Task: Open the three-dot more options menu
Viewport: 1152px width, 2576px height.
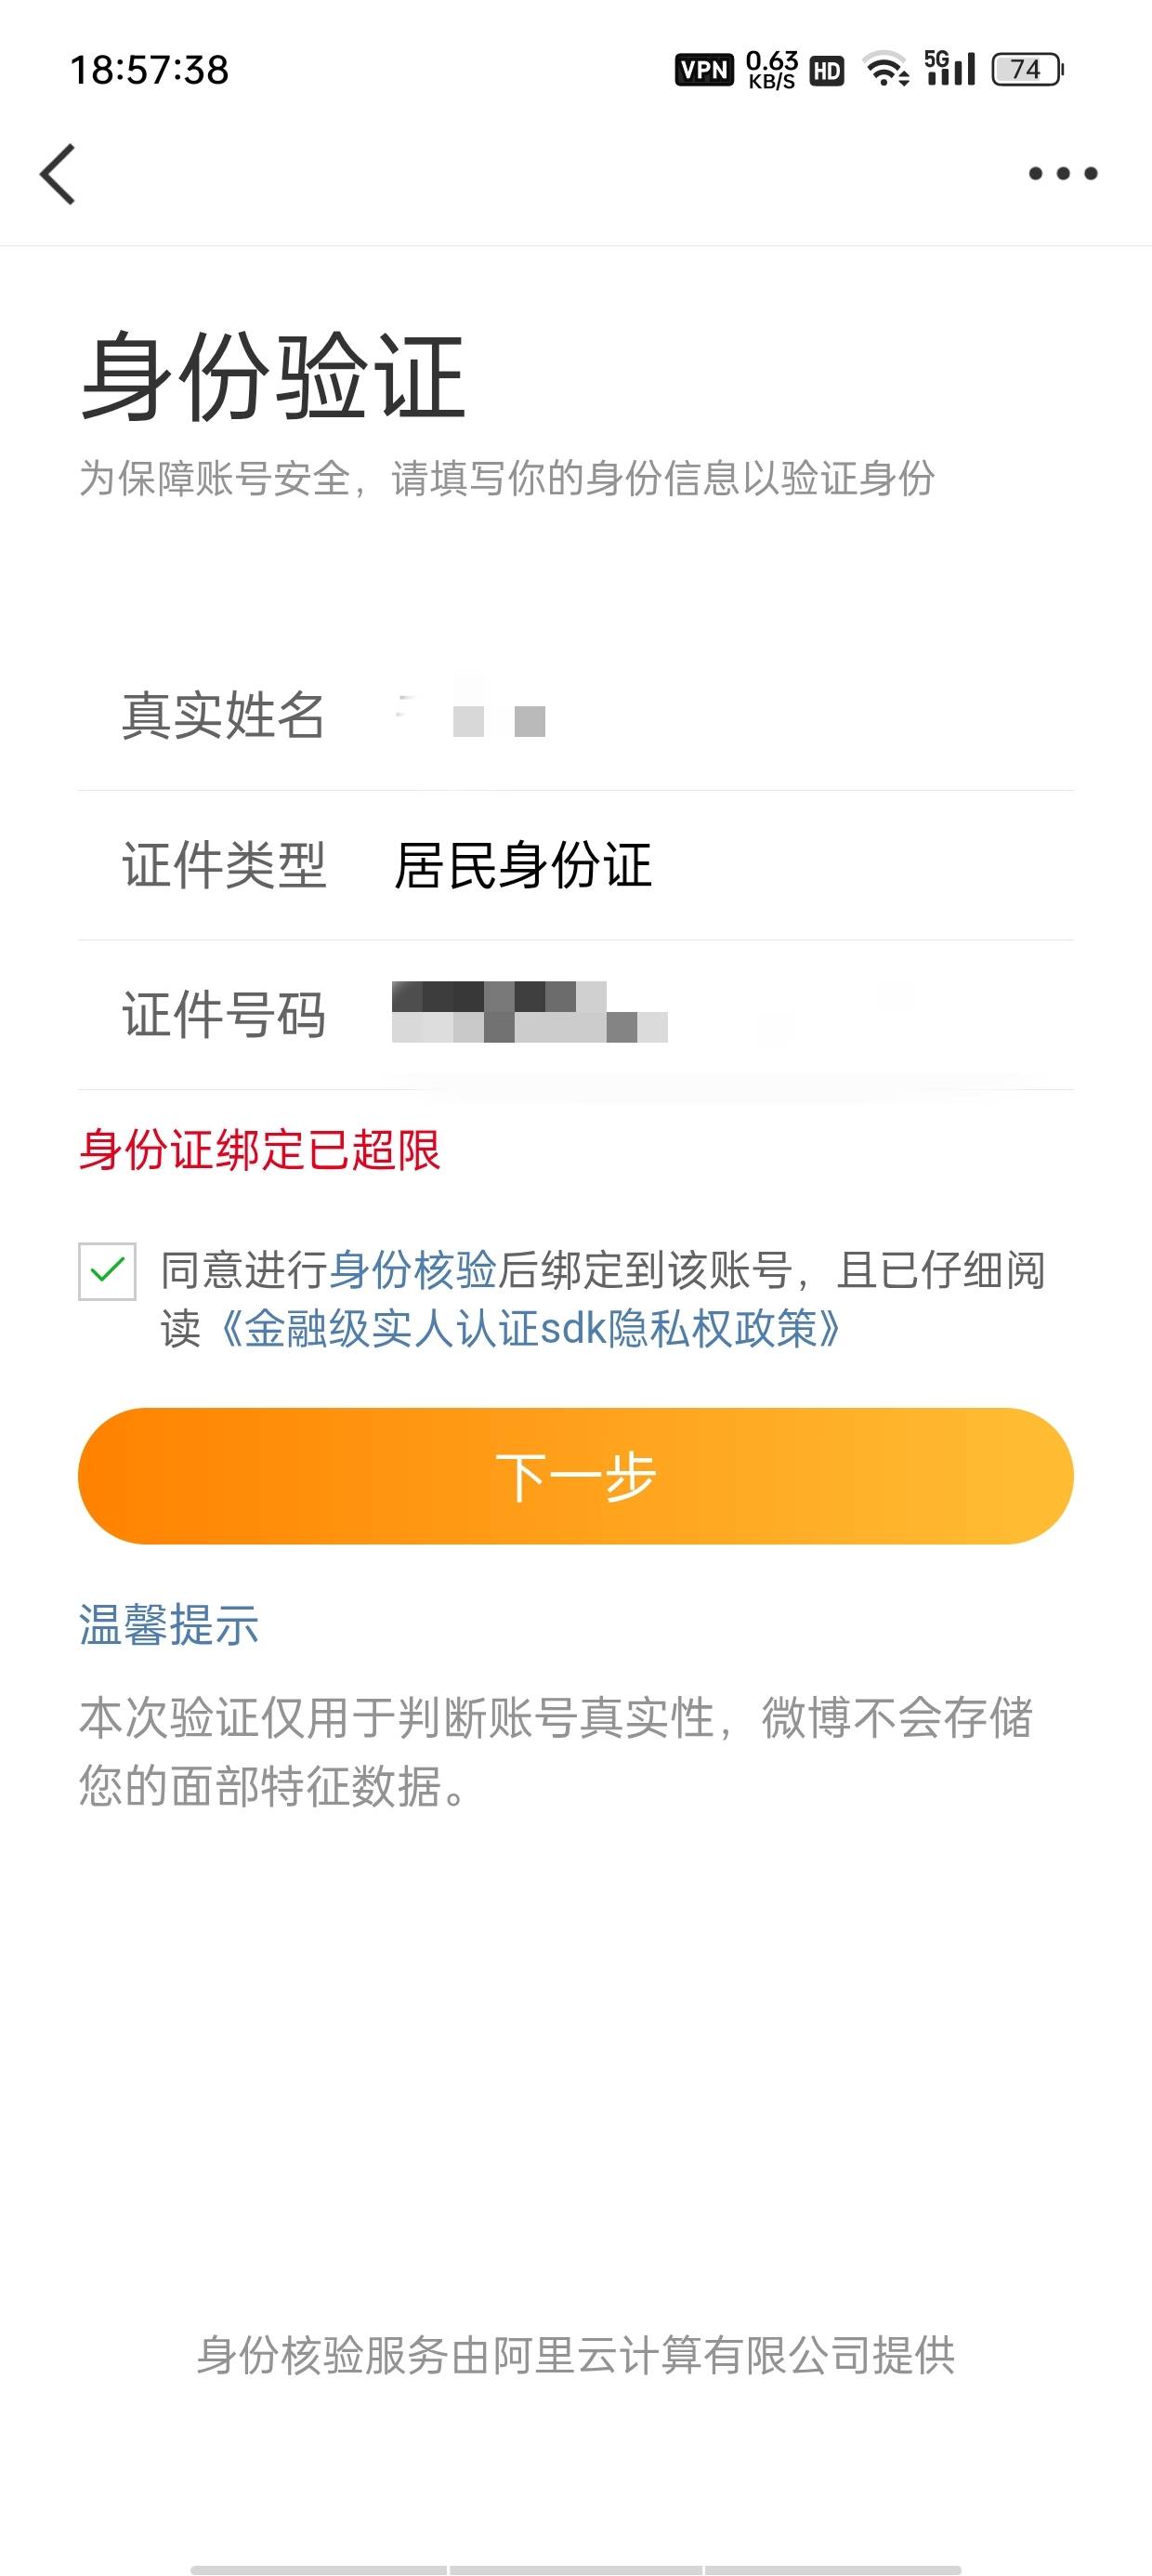Action: [1062, 174]
